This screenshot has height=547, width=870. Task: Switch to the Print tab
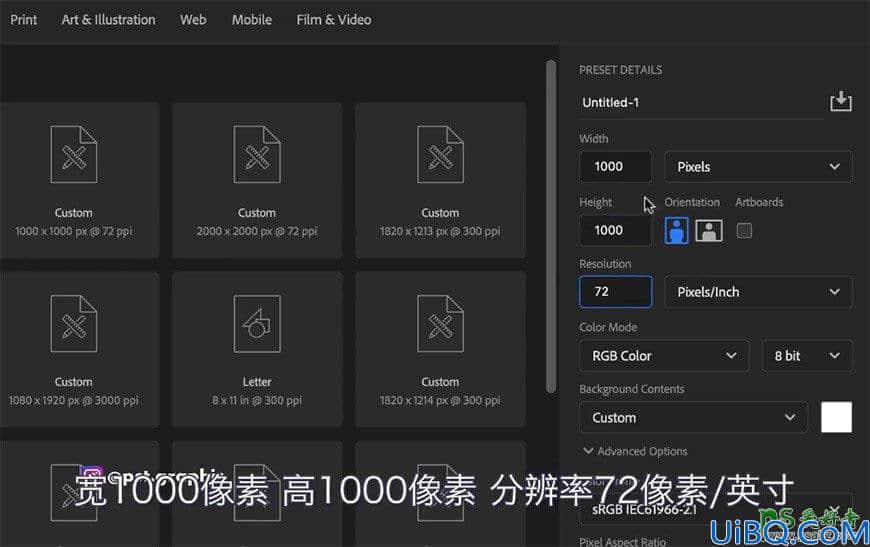pos(23,19)
